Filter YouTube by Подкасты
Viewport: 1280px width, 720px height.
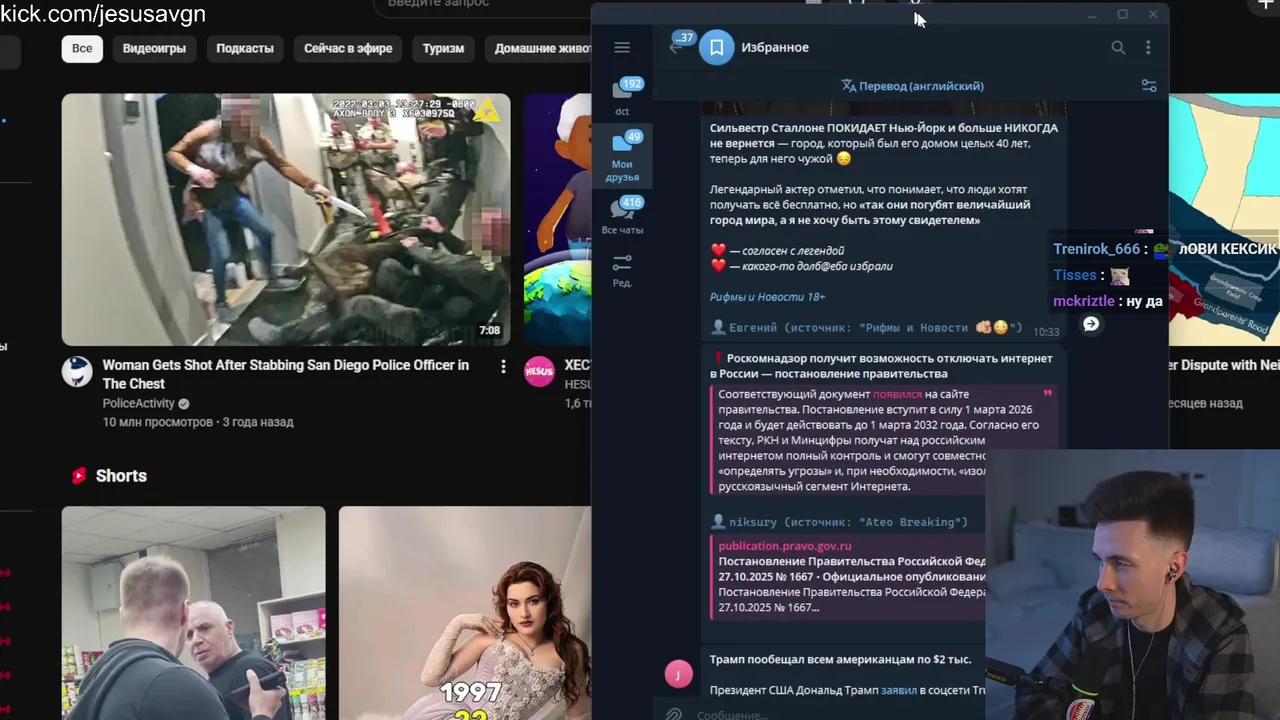(245, 48)
